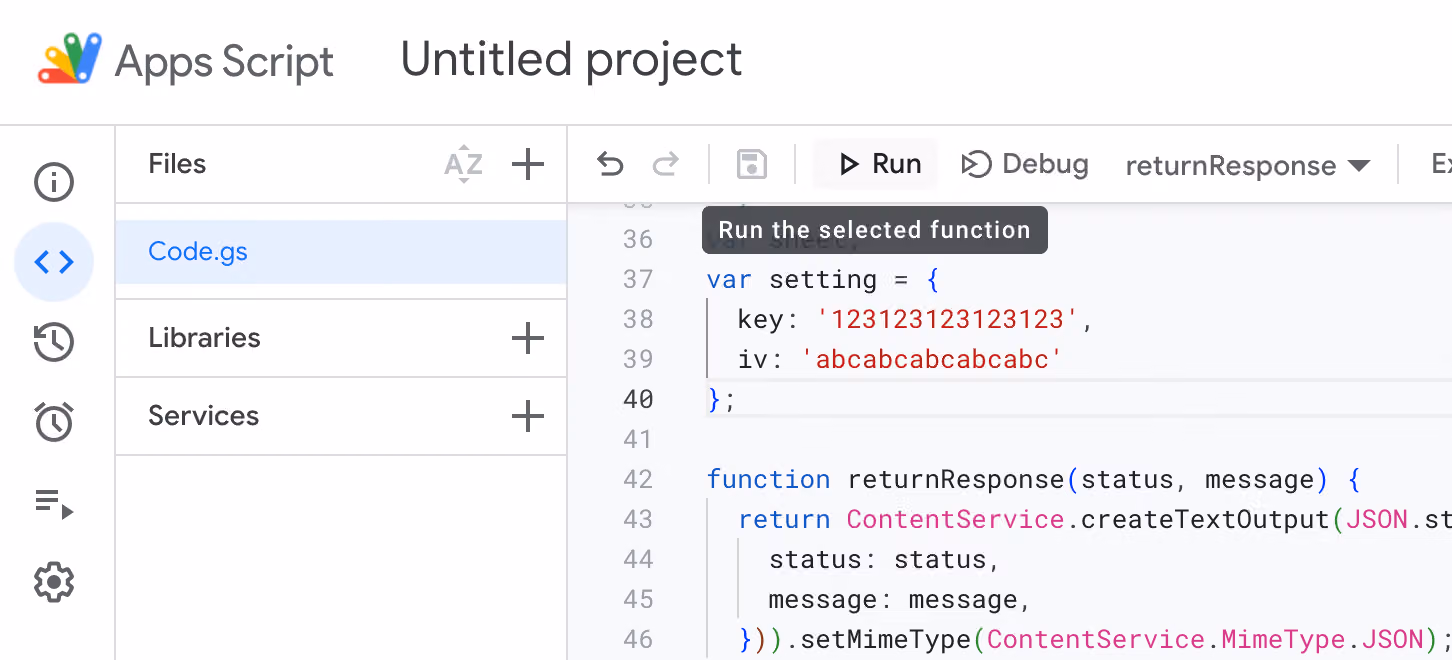Select the Code.gs file
1452x660 pixels.
coord(341,252)
